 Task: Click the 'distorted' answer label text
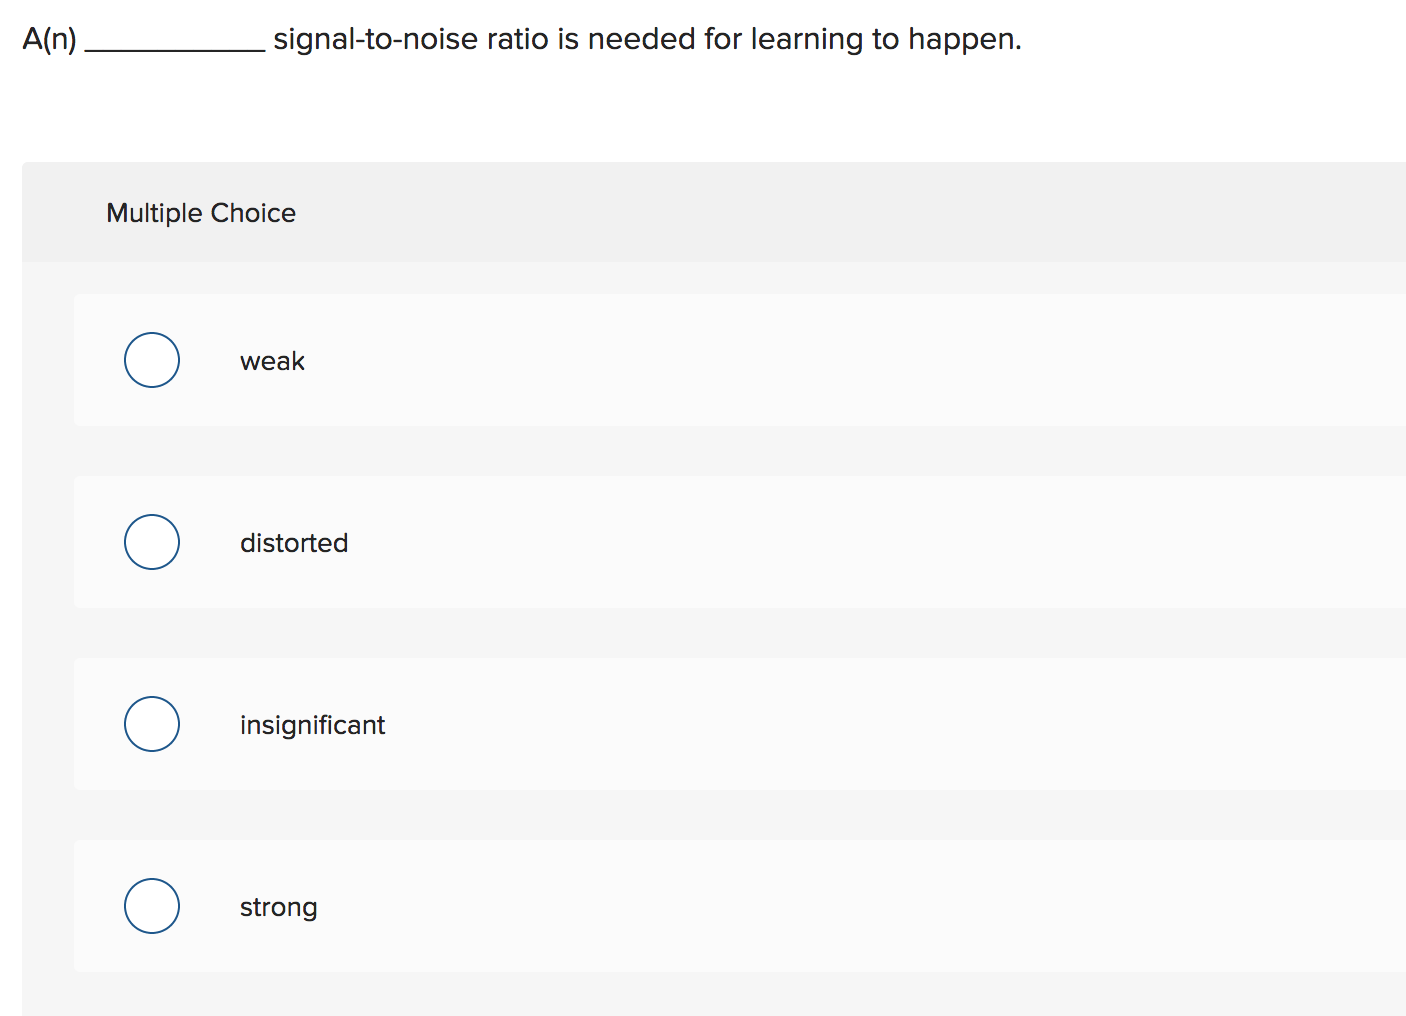click(293, 543)
